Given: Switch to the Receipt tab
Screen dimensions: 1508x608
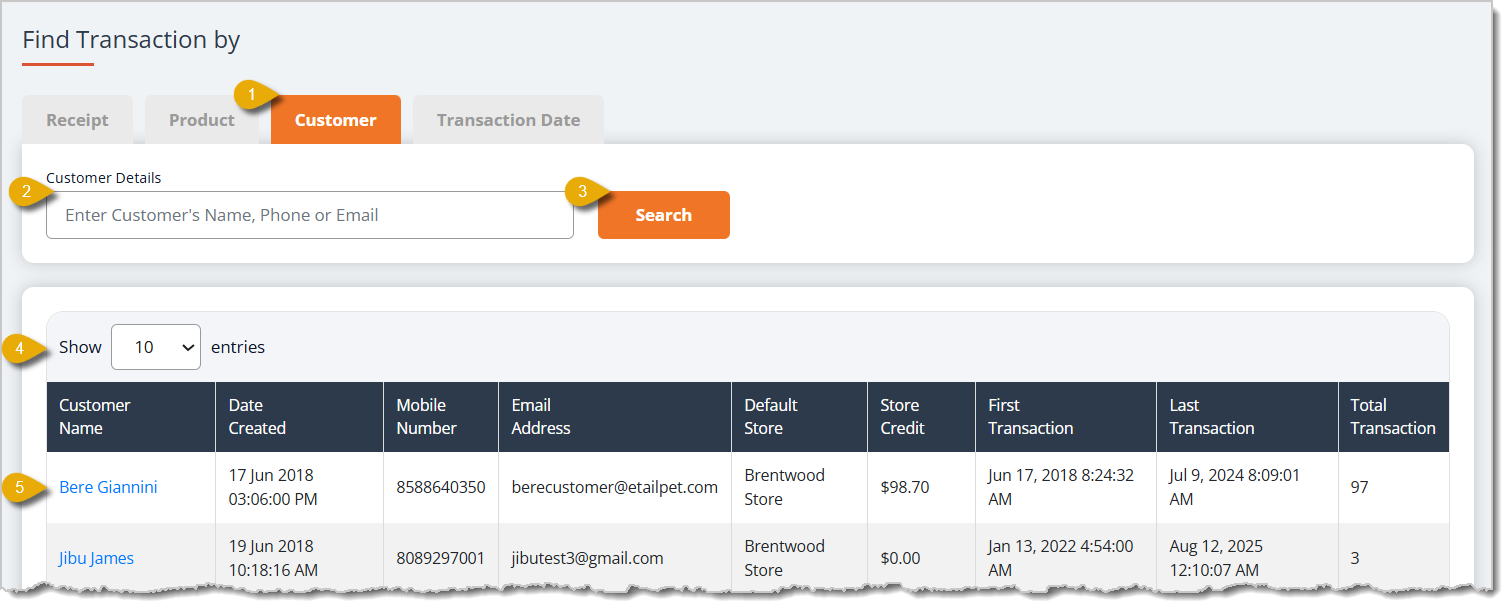Looking at the screenshot, I should (78, 120).
